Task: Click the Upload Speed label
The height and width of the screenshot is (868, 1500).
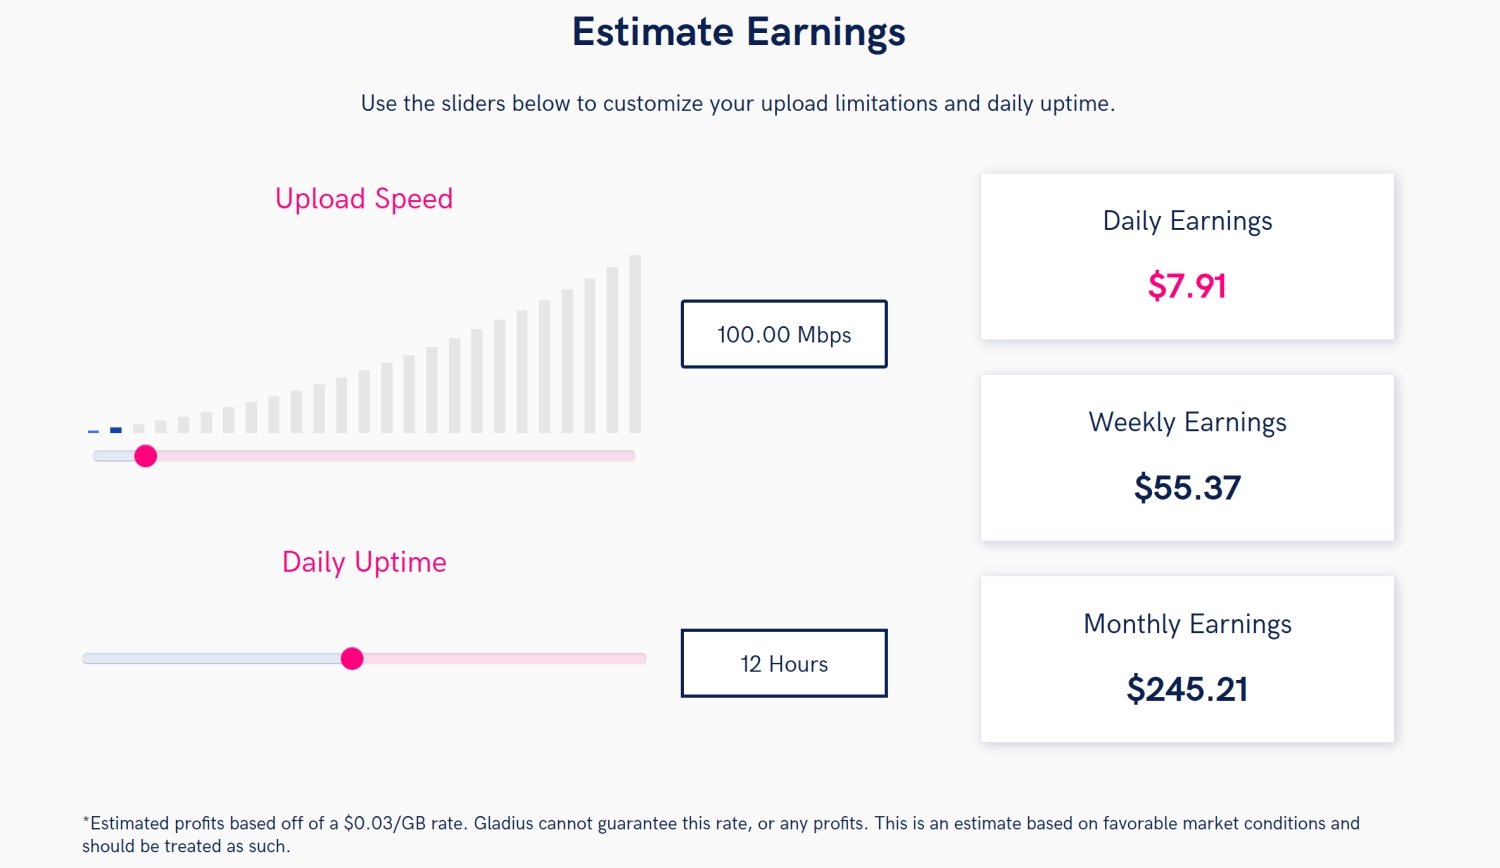Action: tap(364, 198)
